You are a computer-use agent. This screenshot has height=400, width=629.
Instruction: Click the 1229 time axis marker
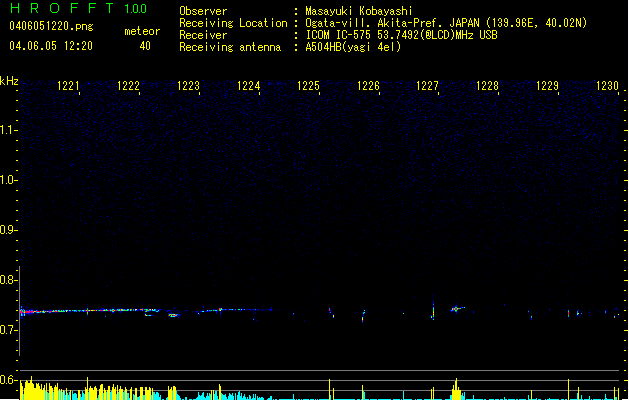click(547, 86)
